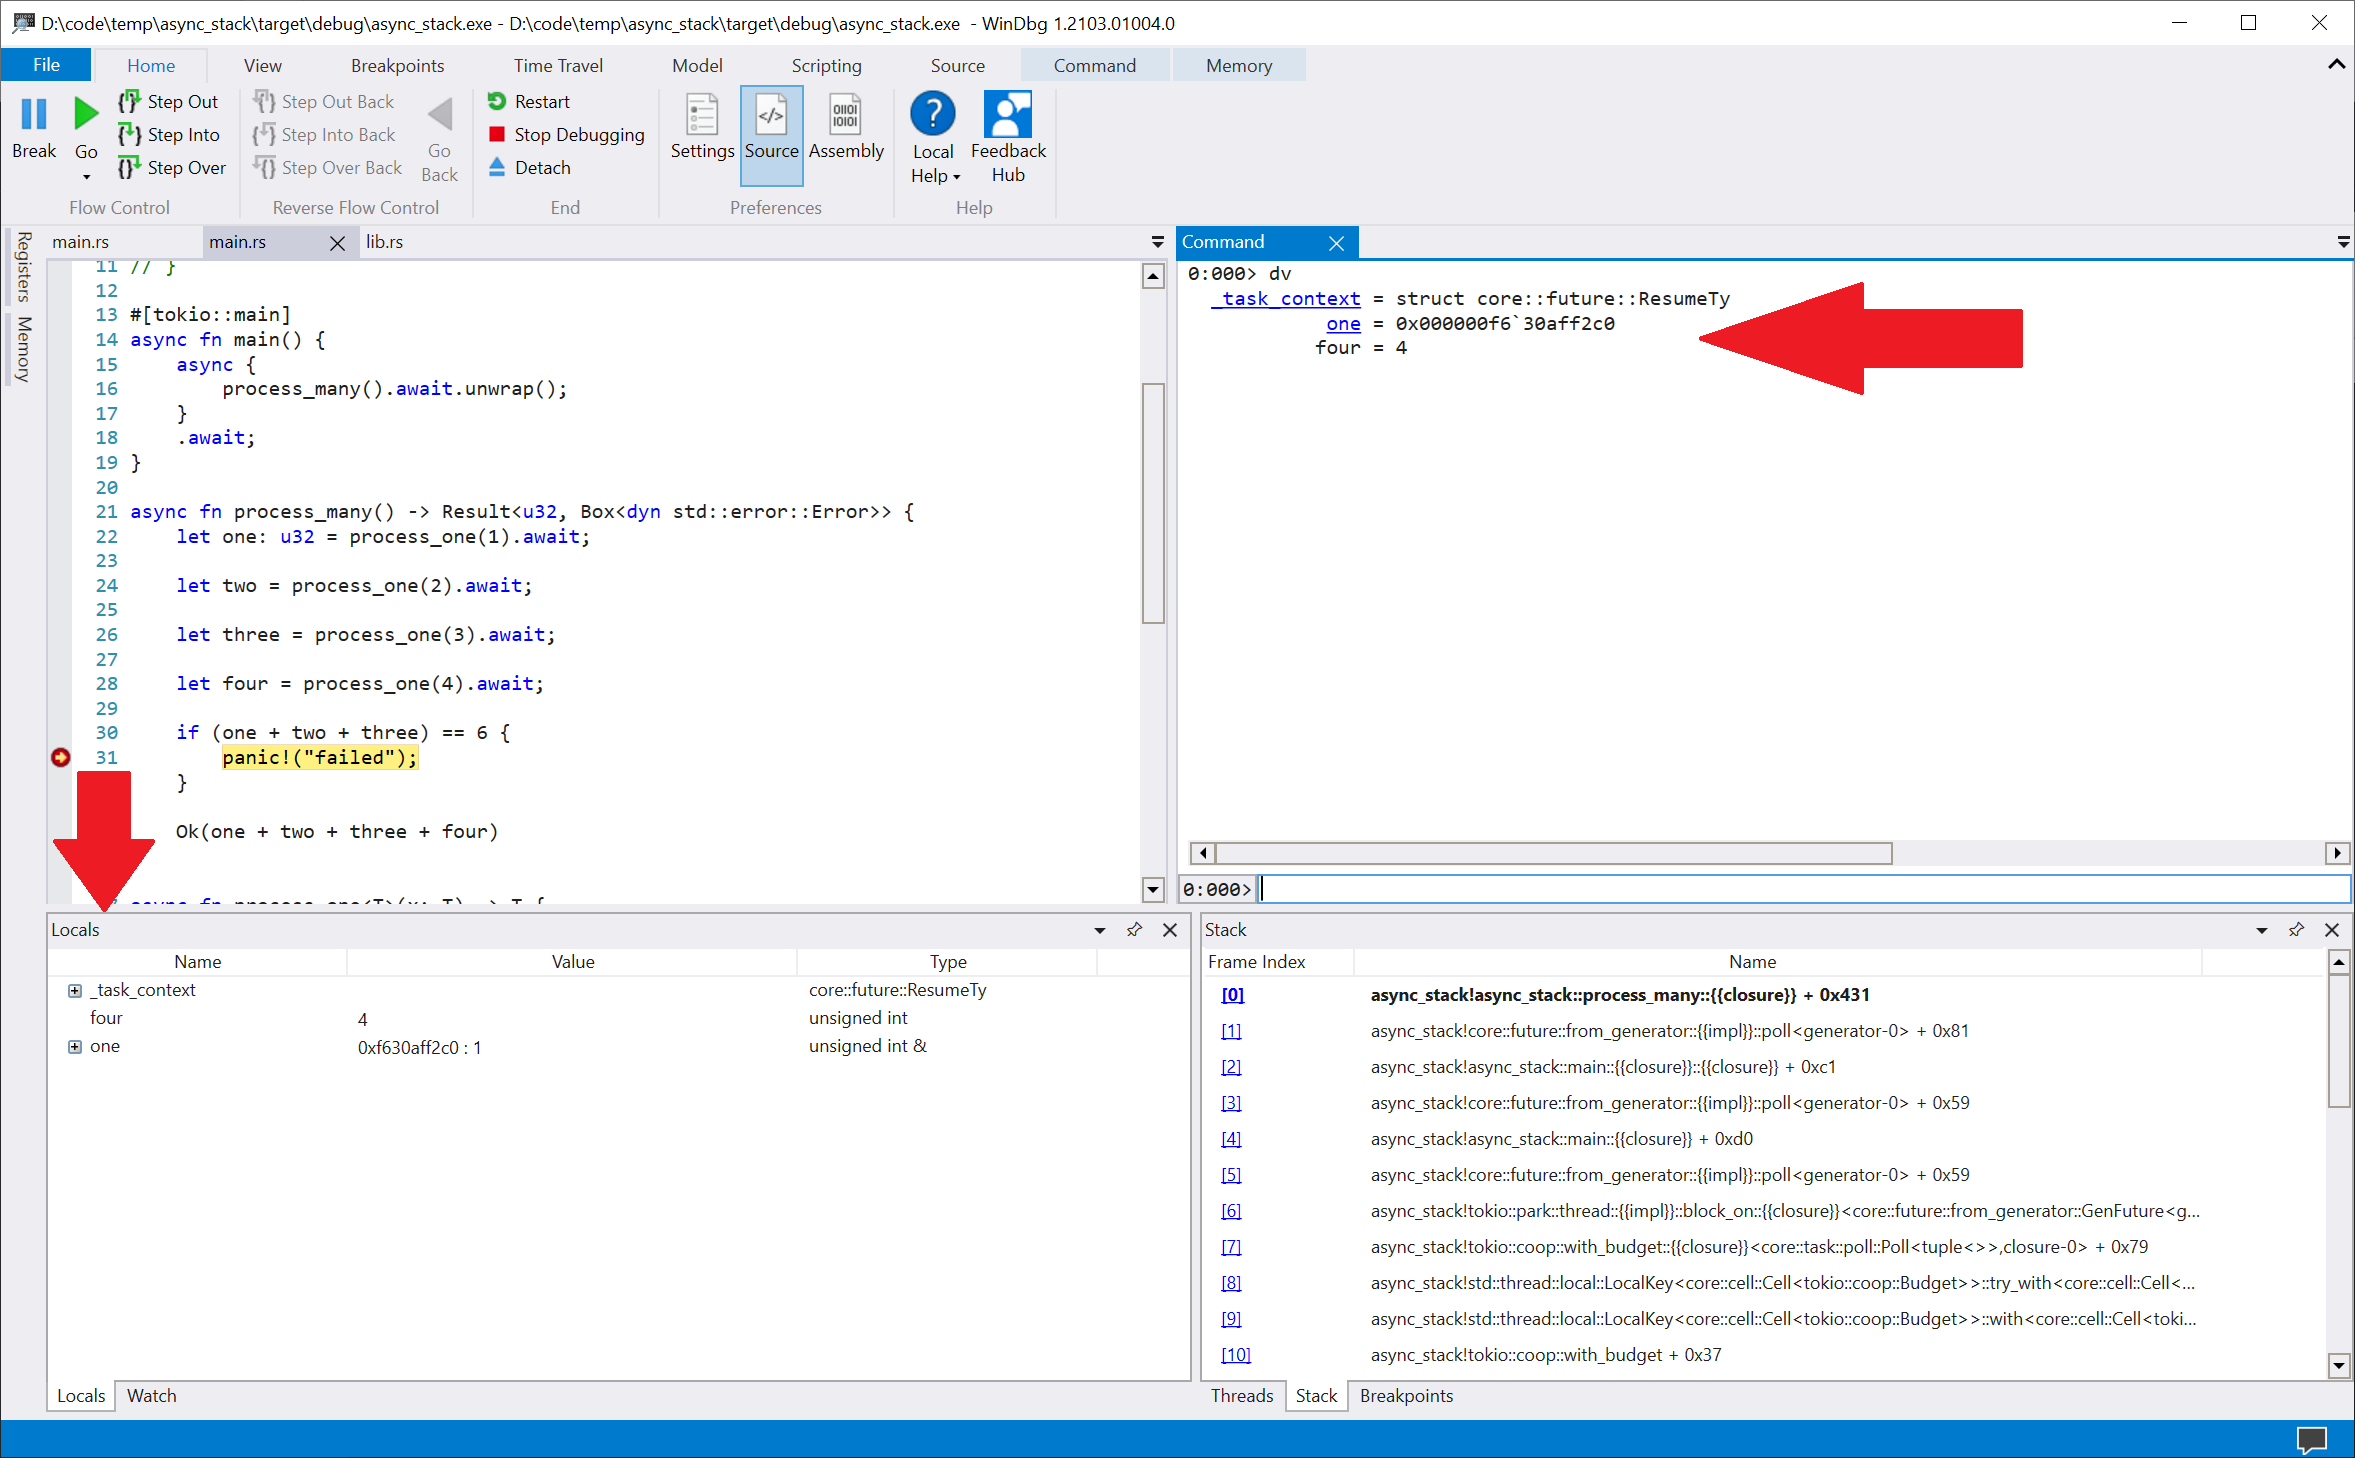Select stack frame [10] link
Viewport: 2355px width, 1458px height.
(x=1236, y=1355)
